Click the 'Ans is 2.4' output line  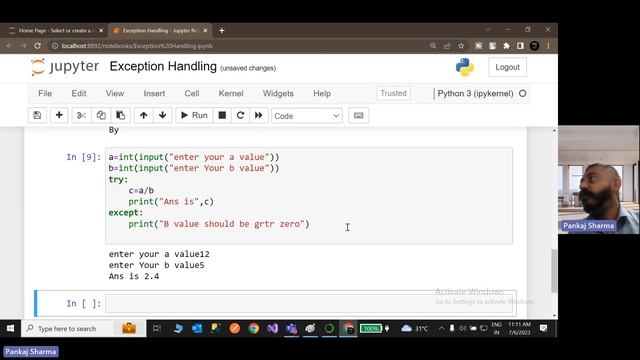[134, 276]
